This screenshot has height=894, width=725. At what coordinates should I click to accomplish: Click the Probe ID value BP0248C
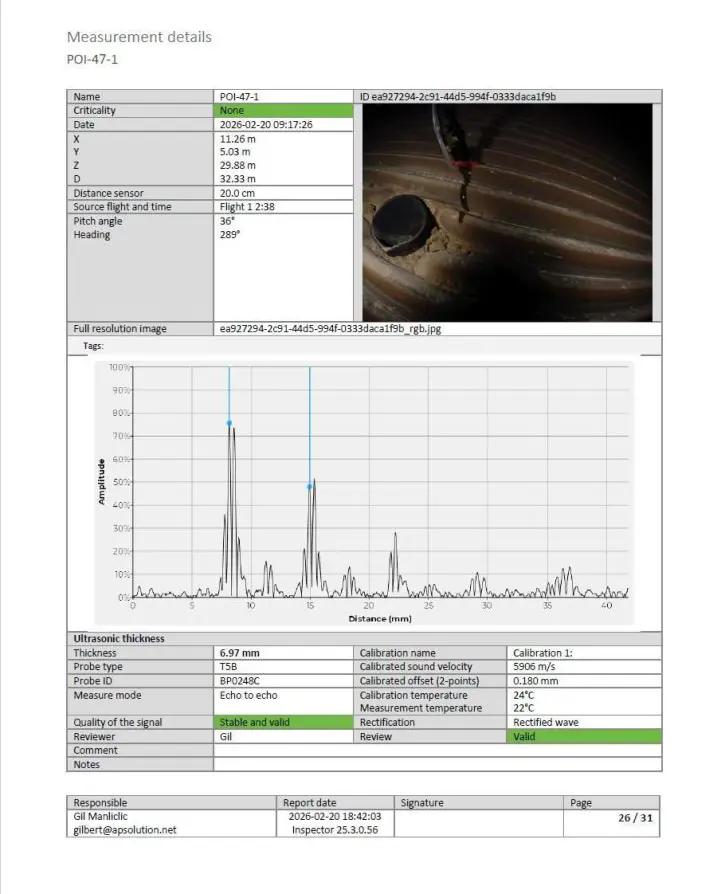pos(239,681)
